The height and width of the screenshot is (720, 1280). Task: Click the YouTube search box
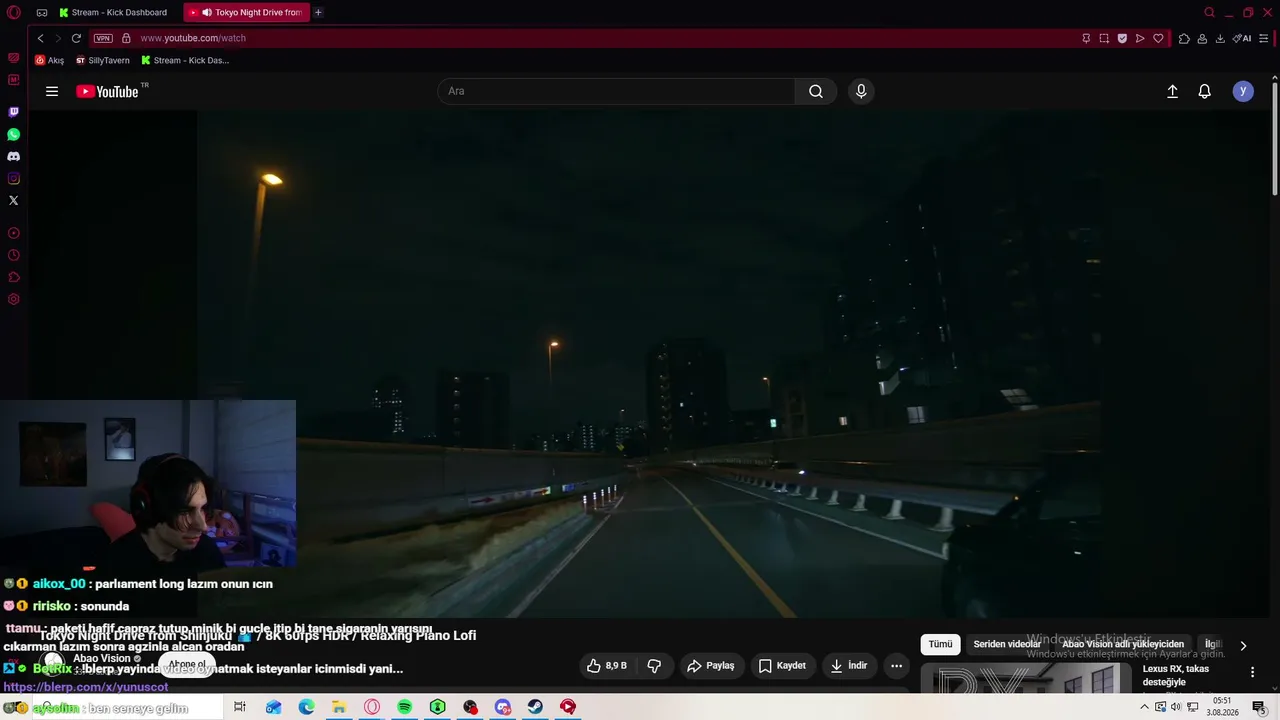click(x=616, y=91)
